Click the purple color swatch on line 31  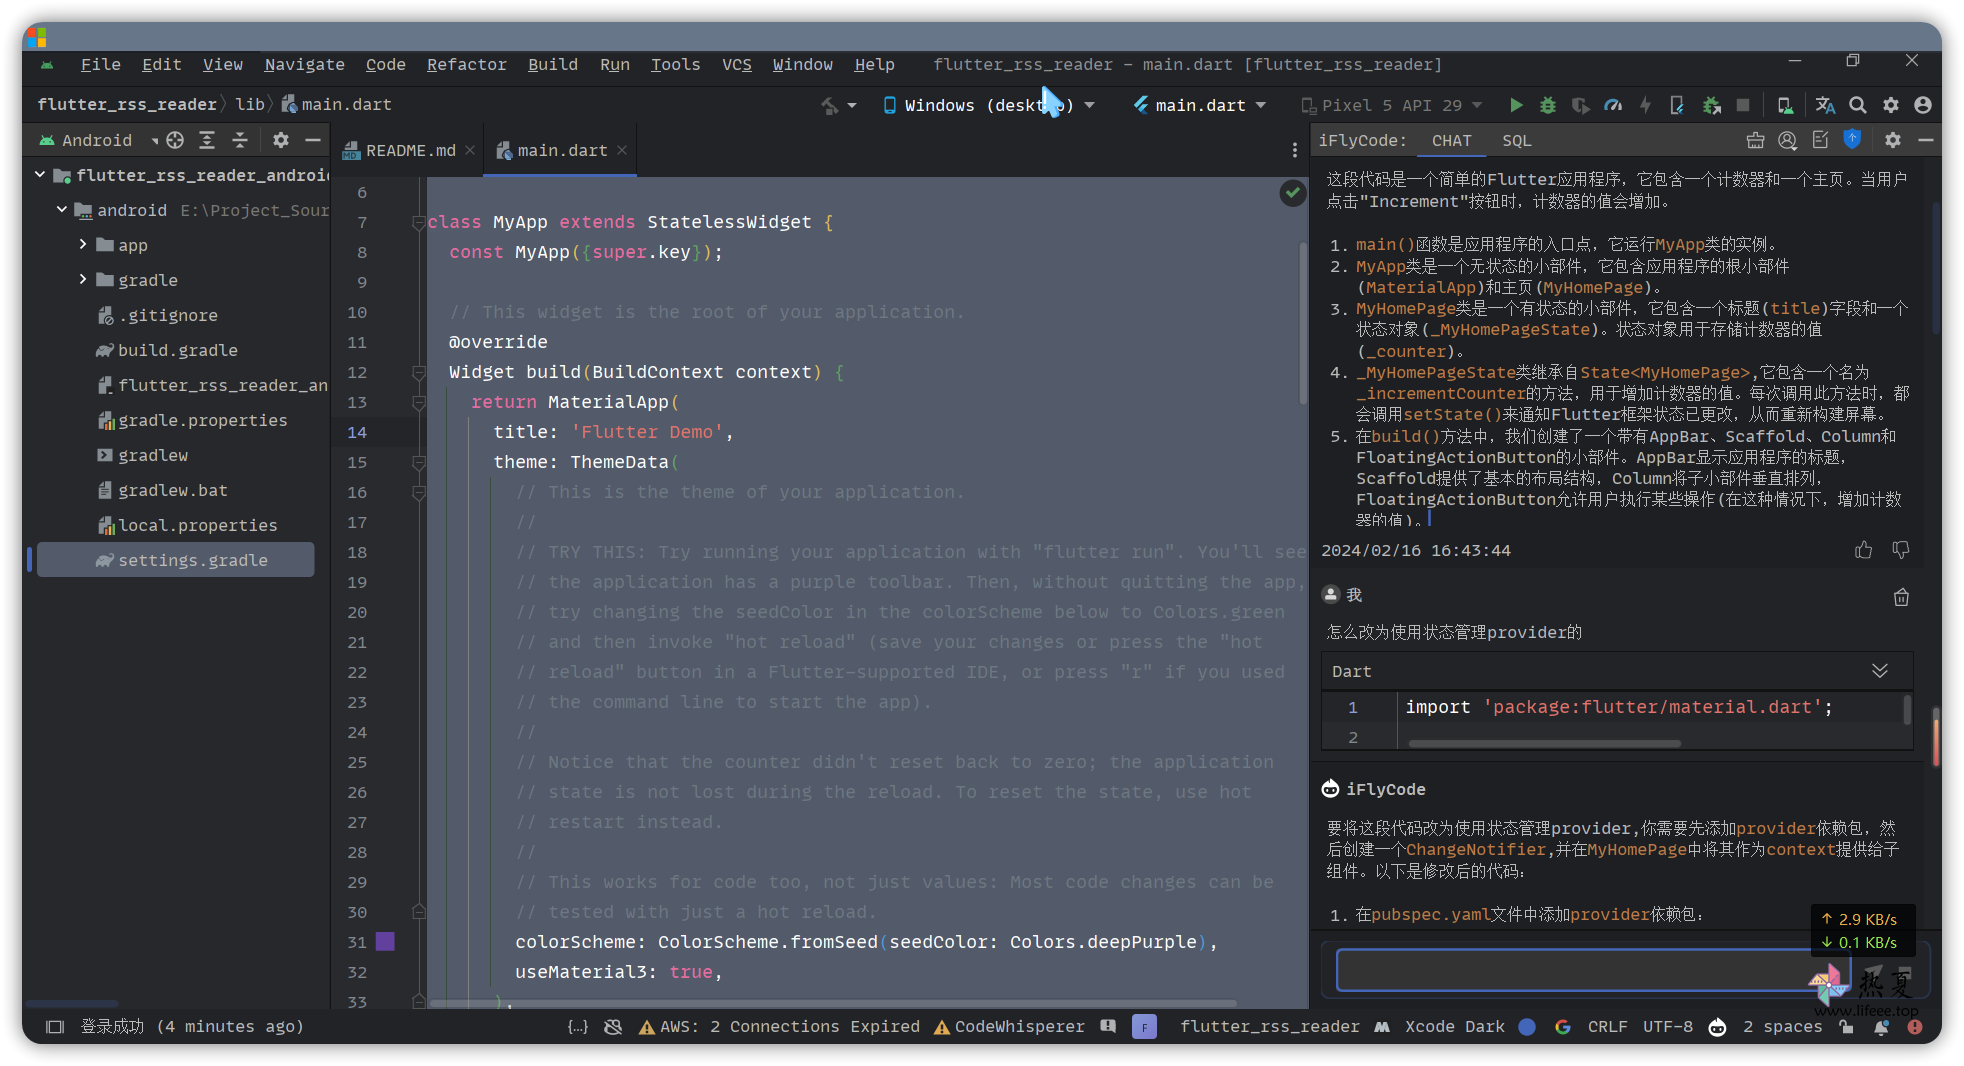[x=385, y=941]
